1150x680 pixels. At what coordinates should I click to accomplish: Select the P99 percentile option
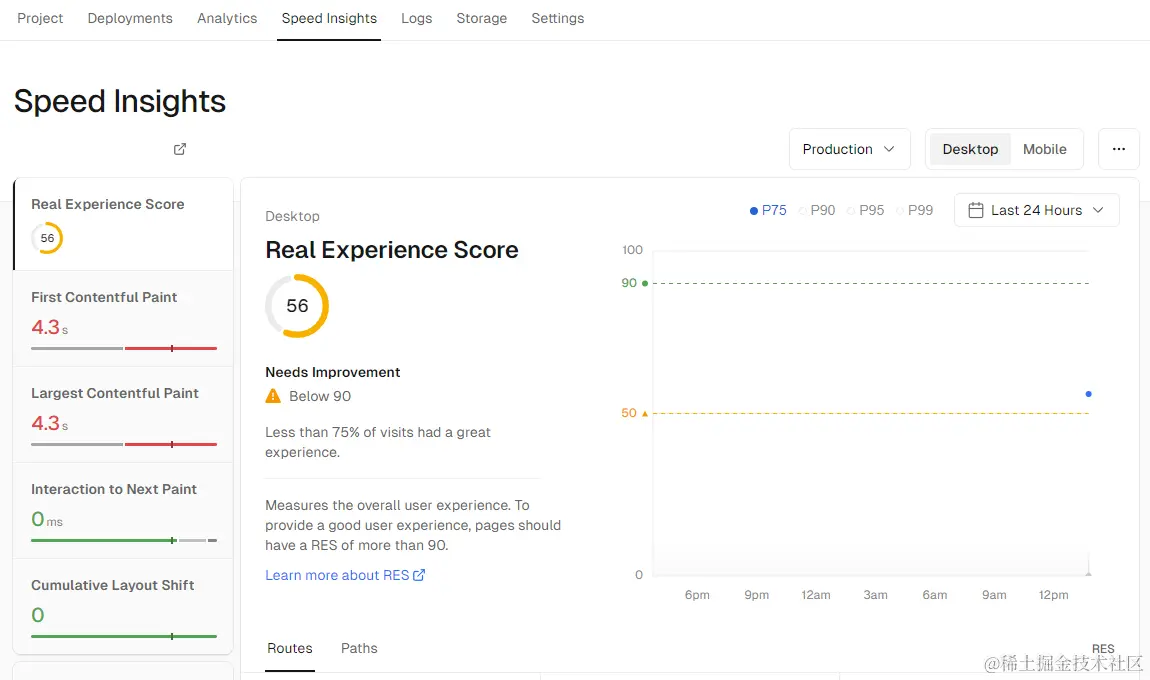point(914,211)
